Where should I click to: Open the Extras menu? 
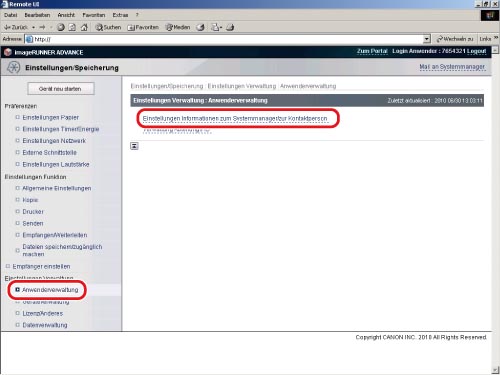tap(120, 15)
